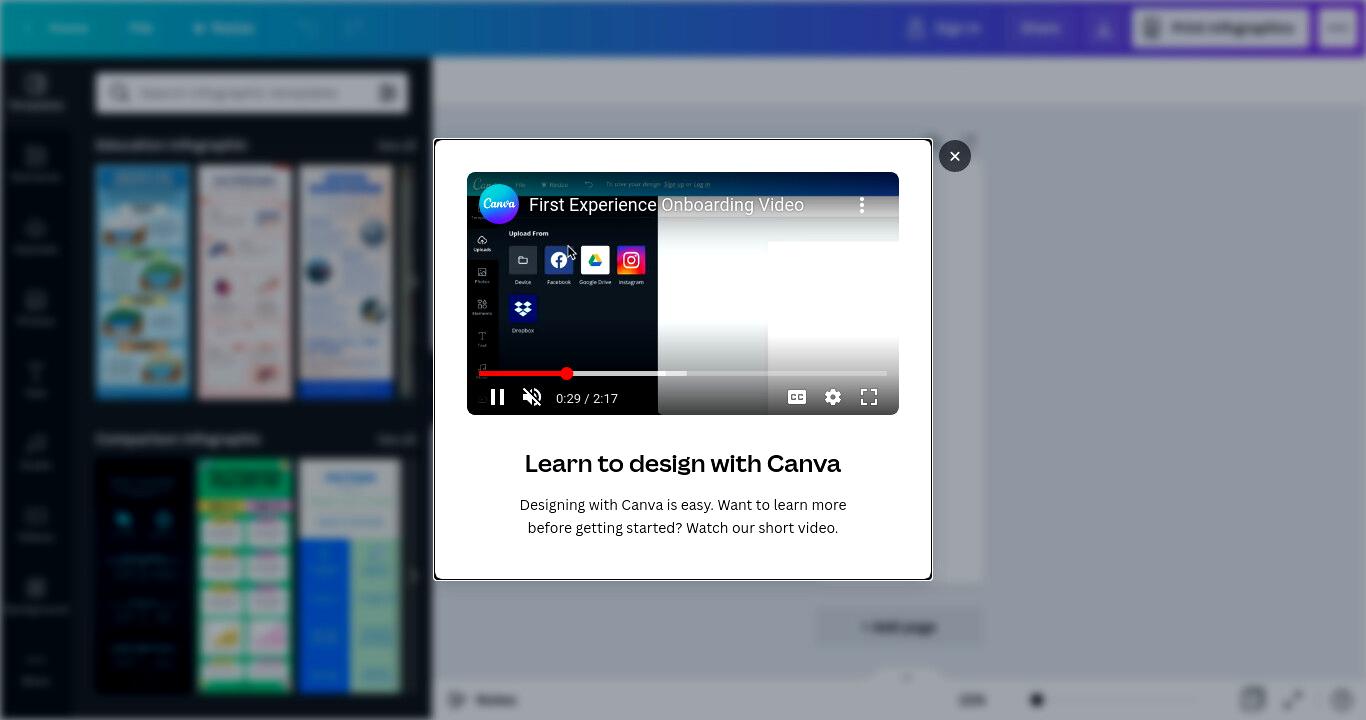Open the help icon in bottom right corner

click(x=1342, y=699)
